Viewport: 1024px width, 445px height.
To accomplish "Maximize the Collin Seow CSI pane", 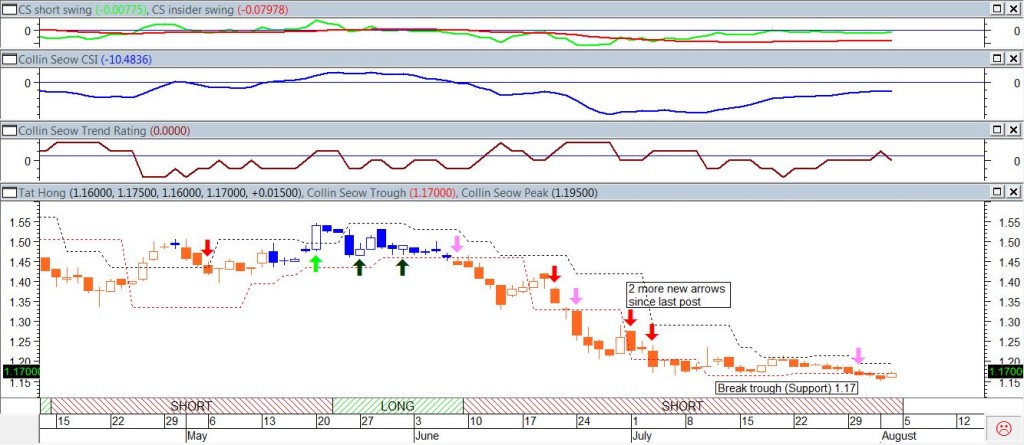I will click(x=997, y=59).
